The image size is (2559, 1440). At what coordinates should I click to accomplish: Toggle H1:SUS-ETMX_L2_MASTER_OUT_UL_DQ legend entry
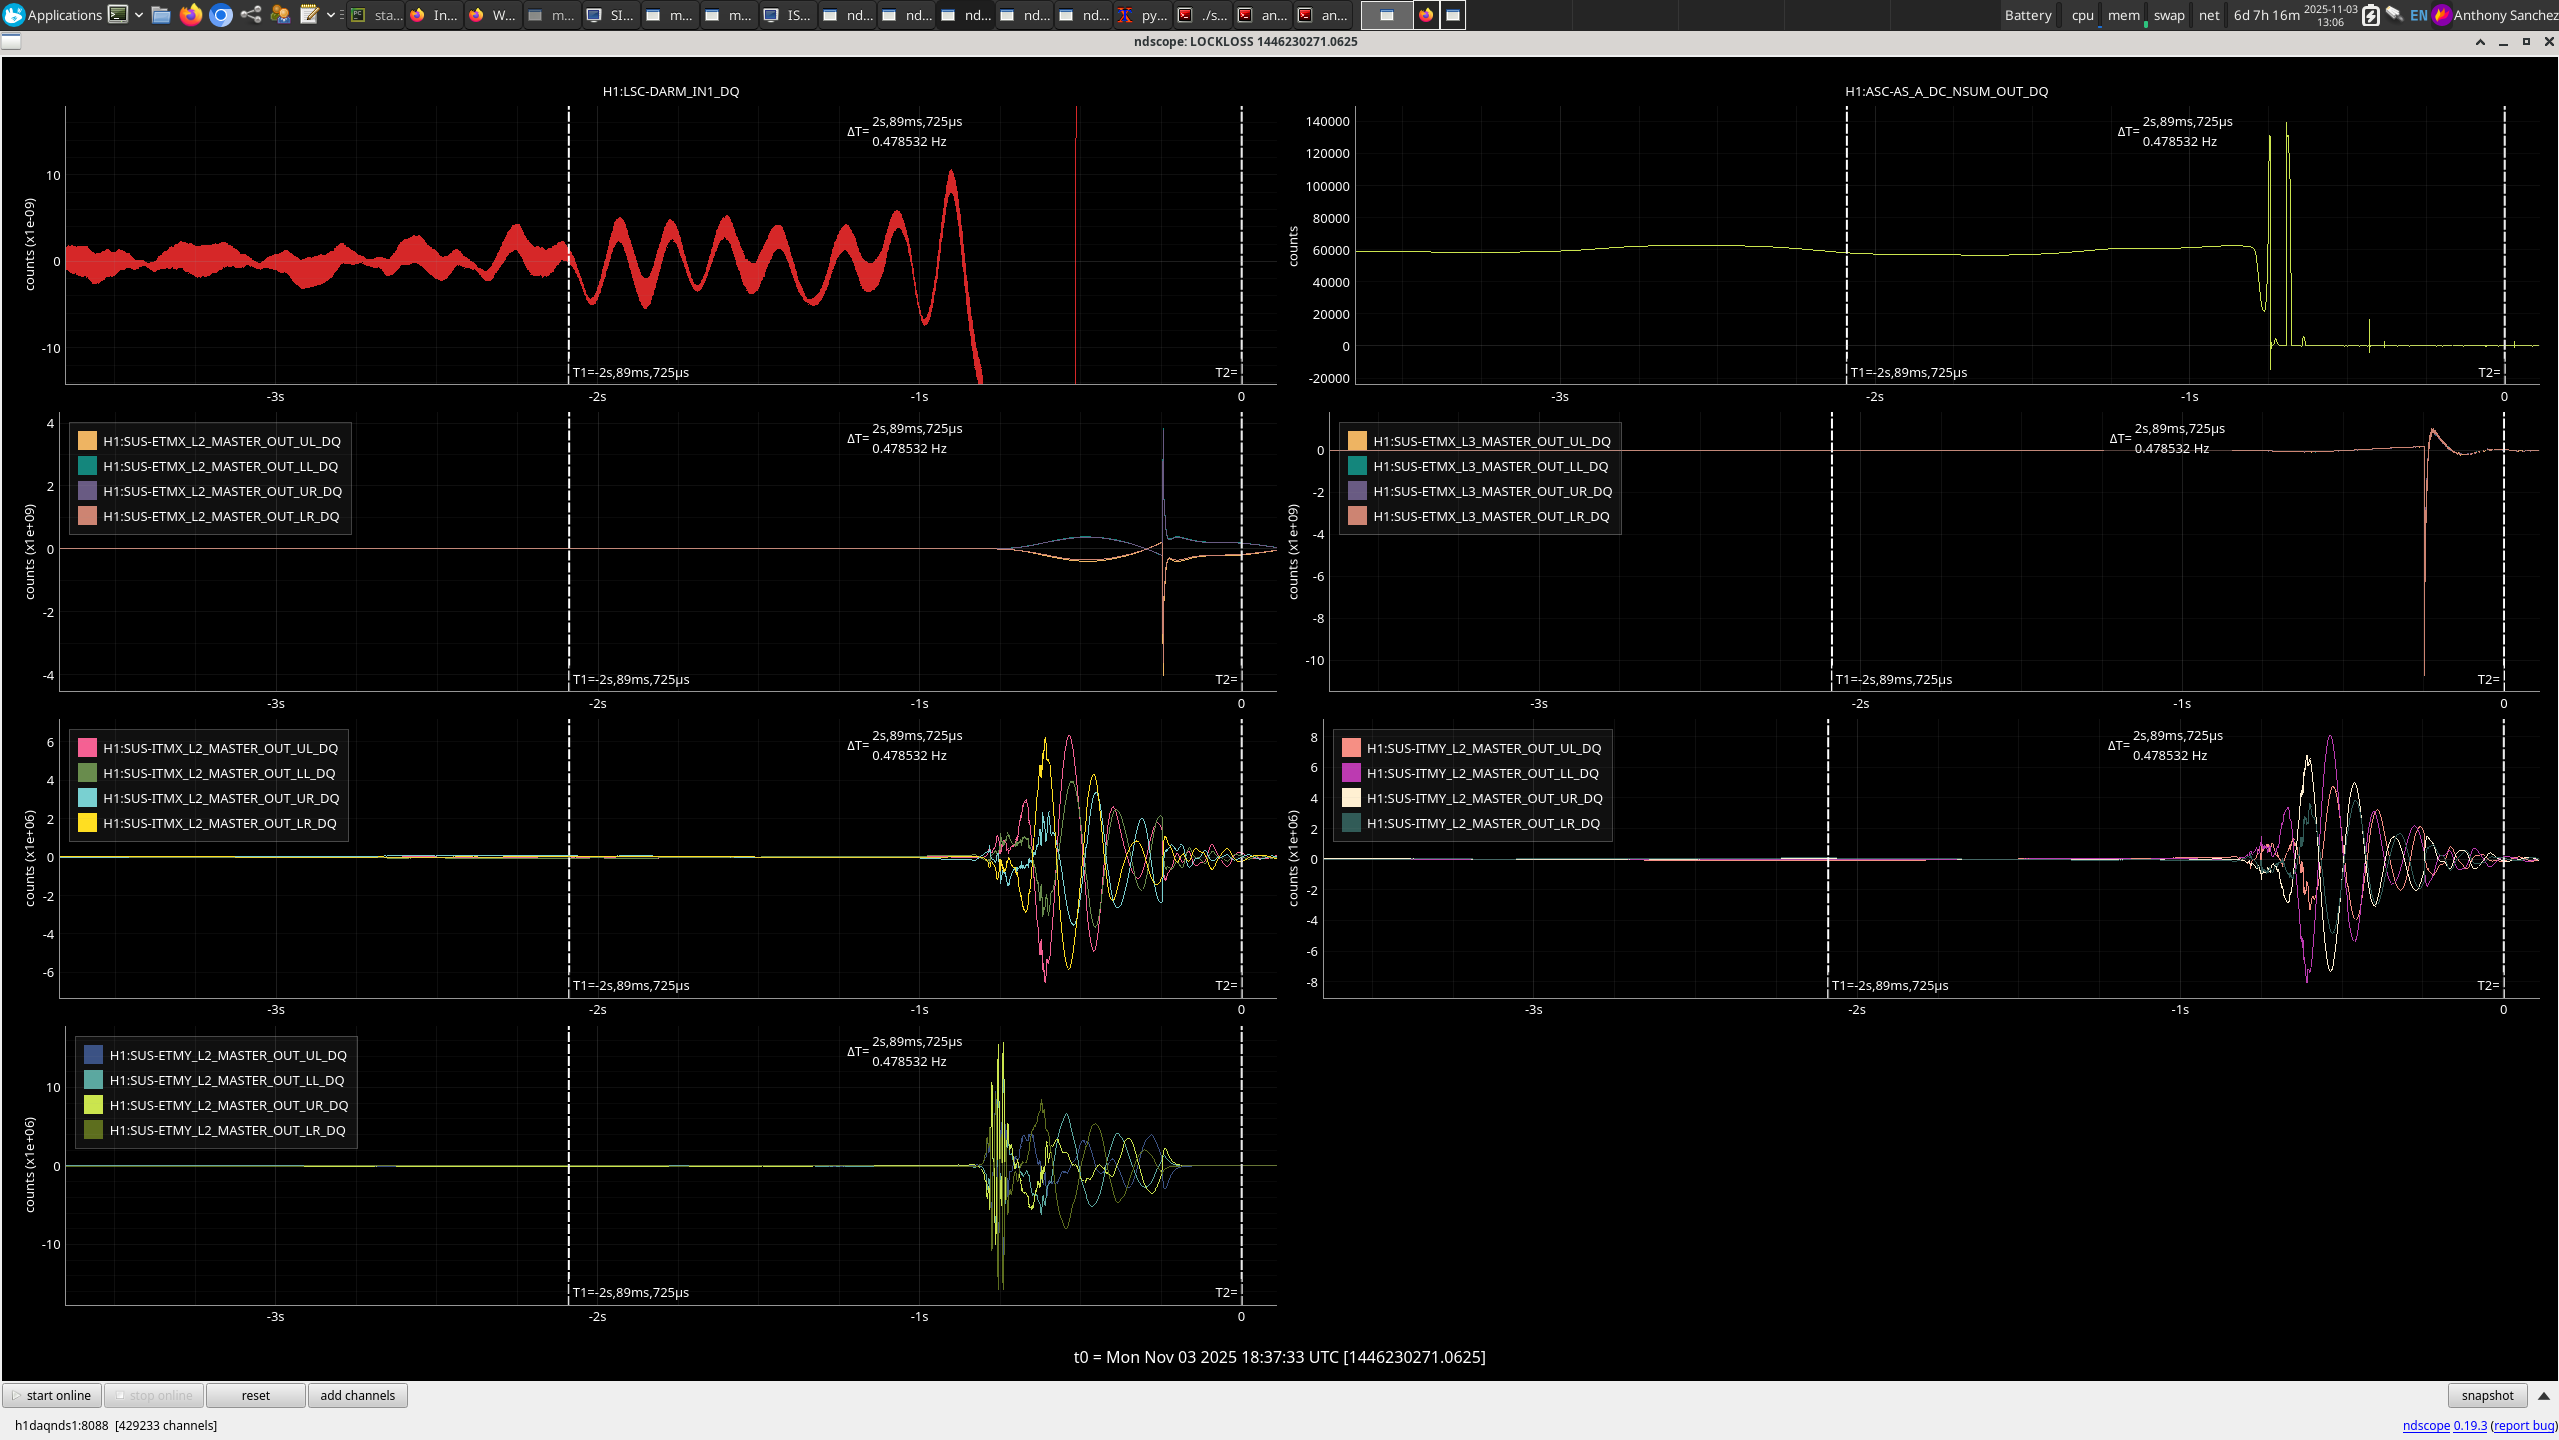click(x=221, y=441)
